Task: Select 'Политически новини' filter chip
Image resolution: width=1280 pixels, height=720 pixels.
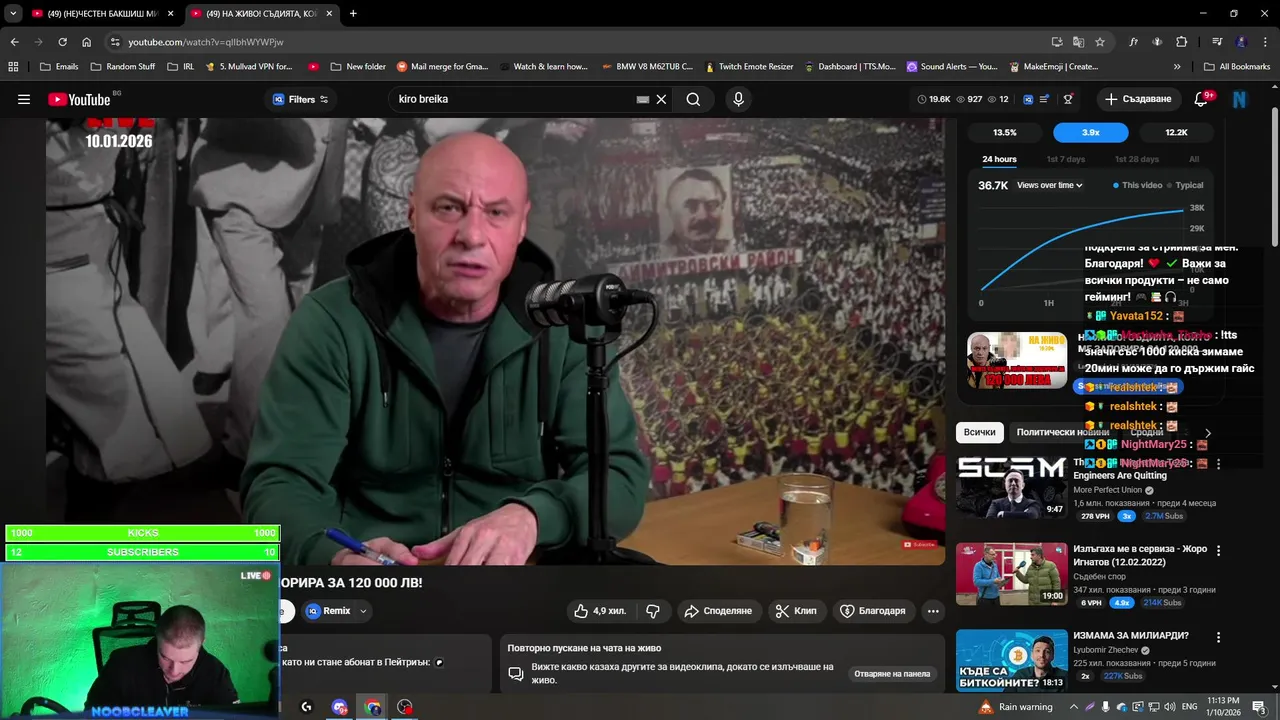Action: point(1062,432)
